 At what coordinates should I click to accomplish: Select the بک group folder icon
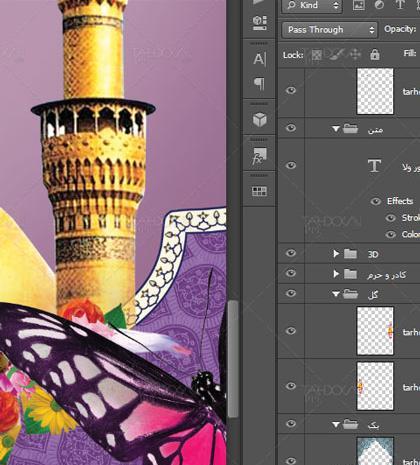coord(350,424)
